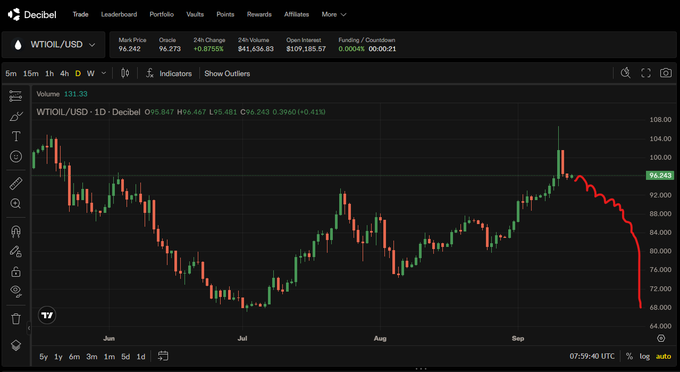Set the chart range to 3m
The height and width of the screenshot is (372, 680).
pyautogui.click(x=92, y=356)
